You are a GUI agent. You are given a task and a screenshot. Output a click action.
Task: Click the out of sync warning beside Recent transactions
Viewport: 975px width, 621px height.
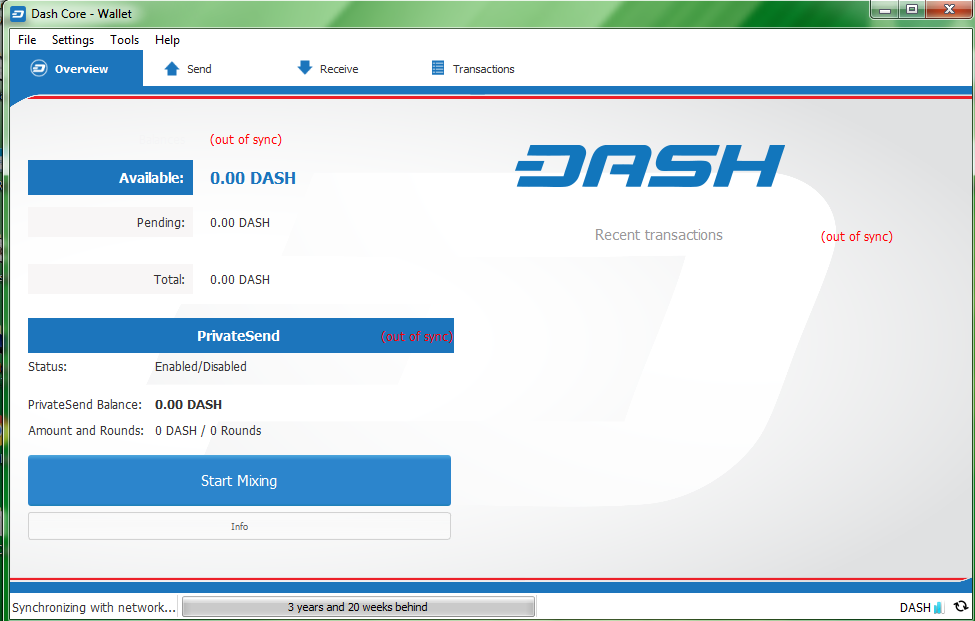(x=857, y=236)
